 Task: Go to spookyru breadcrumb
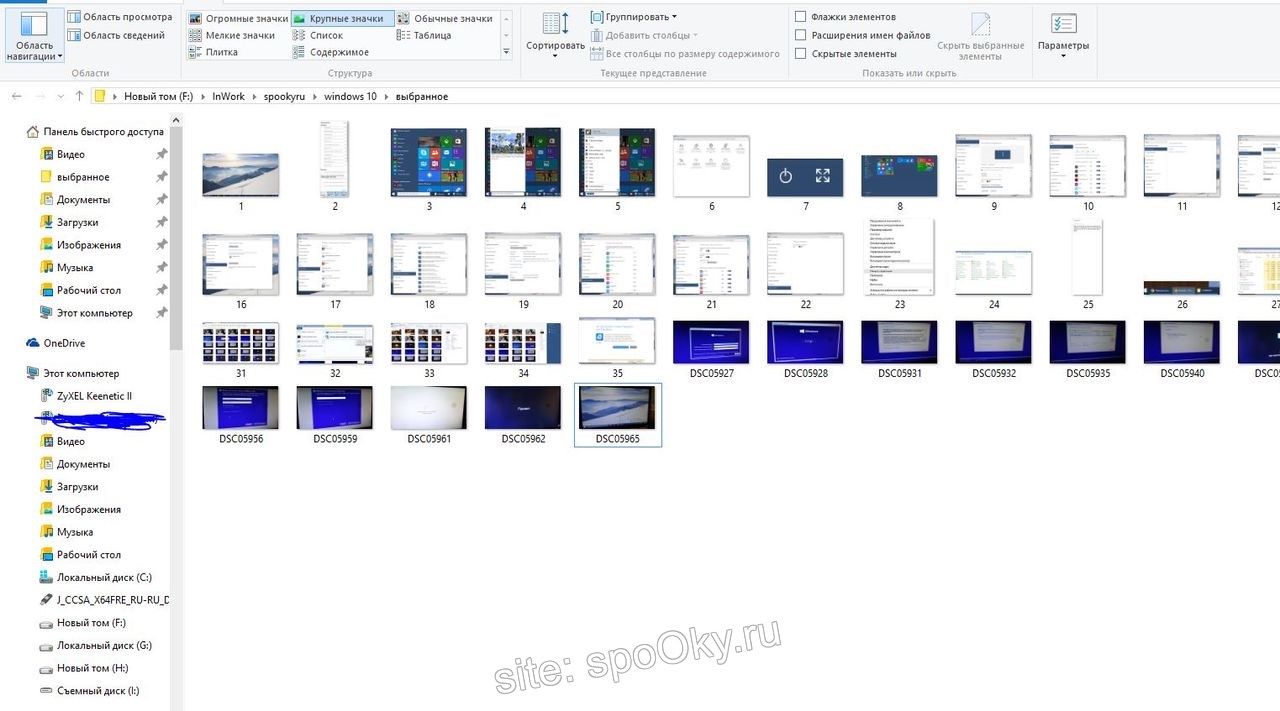click(284, 97)
